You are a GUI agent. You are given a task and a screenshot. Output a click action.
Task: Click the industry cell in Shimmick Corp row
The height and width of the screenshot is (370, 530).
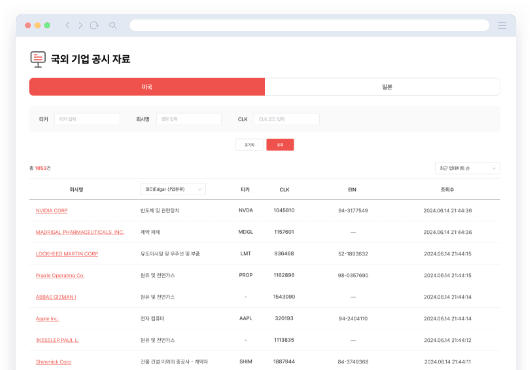pos(174,362)
